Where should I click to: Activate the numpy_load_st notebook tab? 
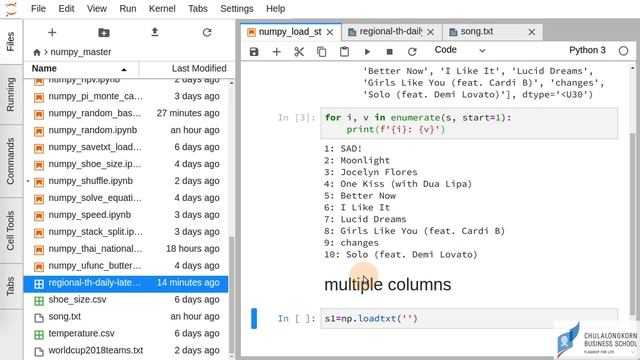[x=290, y=32]
